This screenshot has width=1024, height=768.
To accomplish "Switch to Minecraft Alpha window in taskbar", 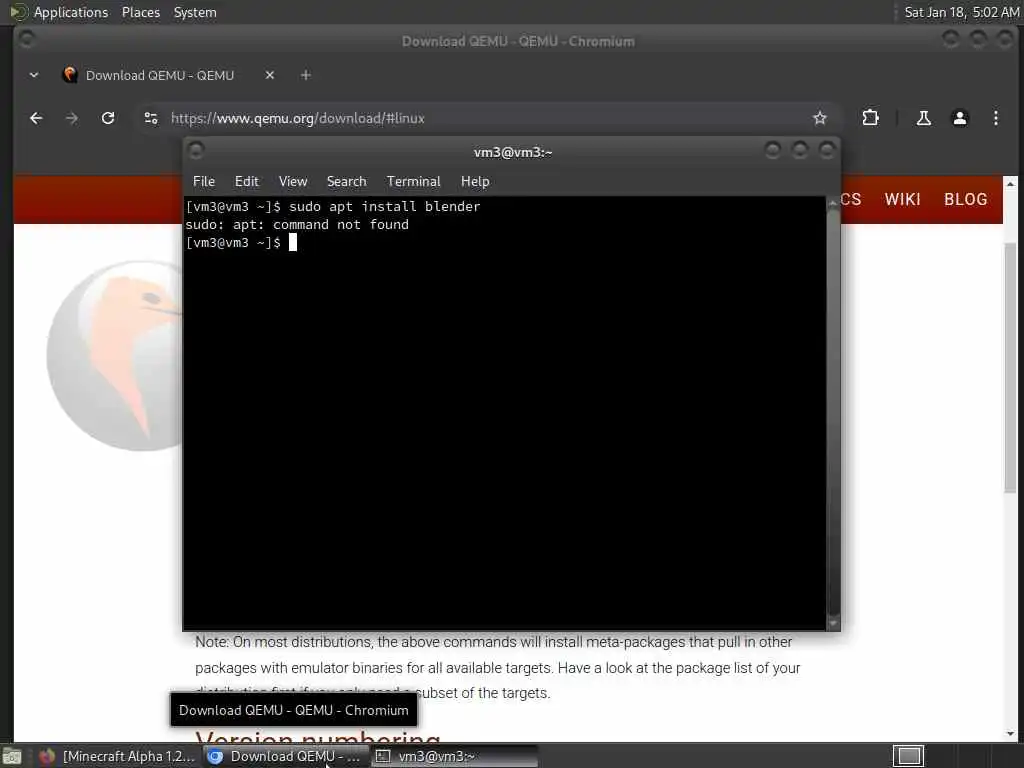I will pyautogui.click(x=118, y=756).
